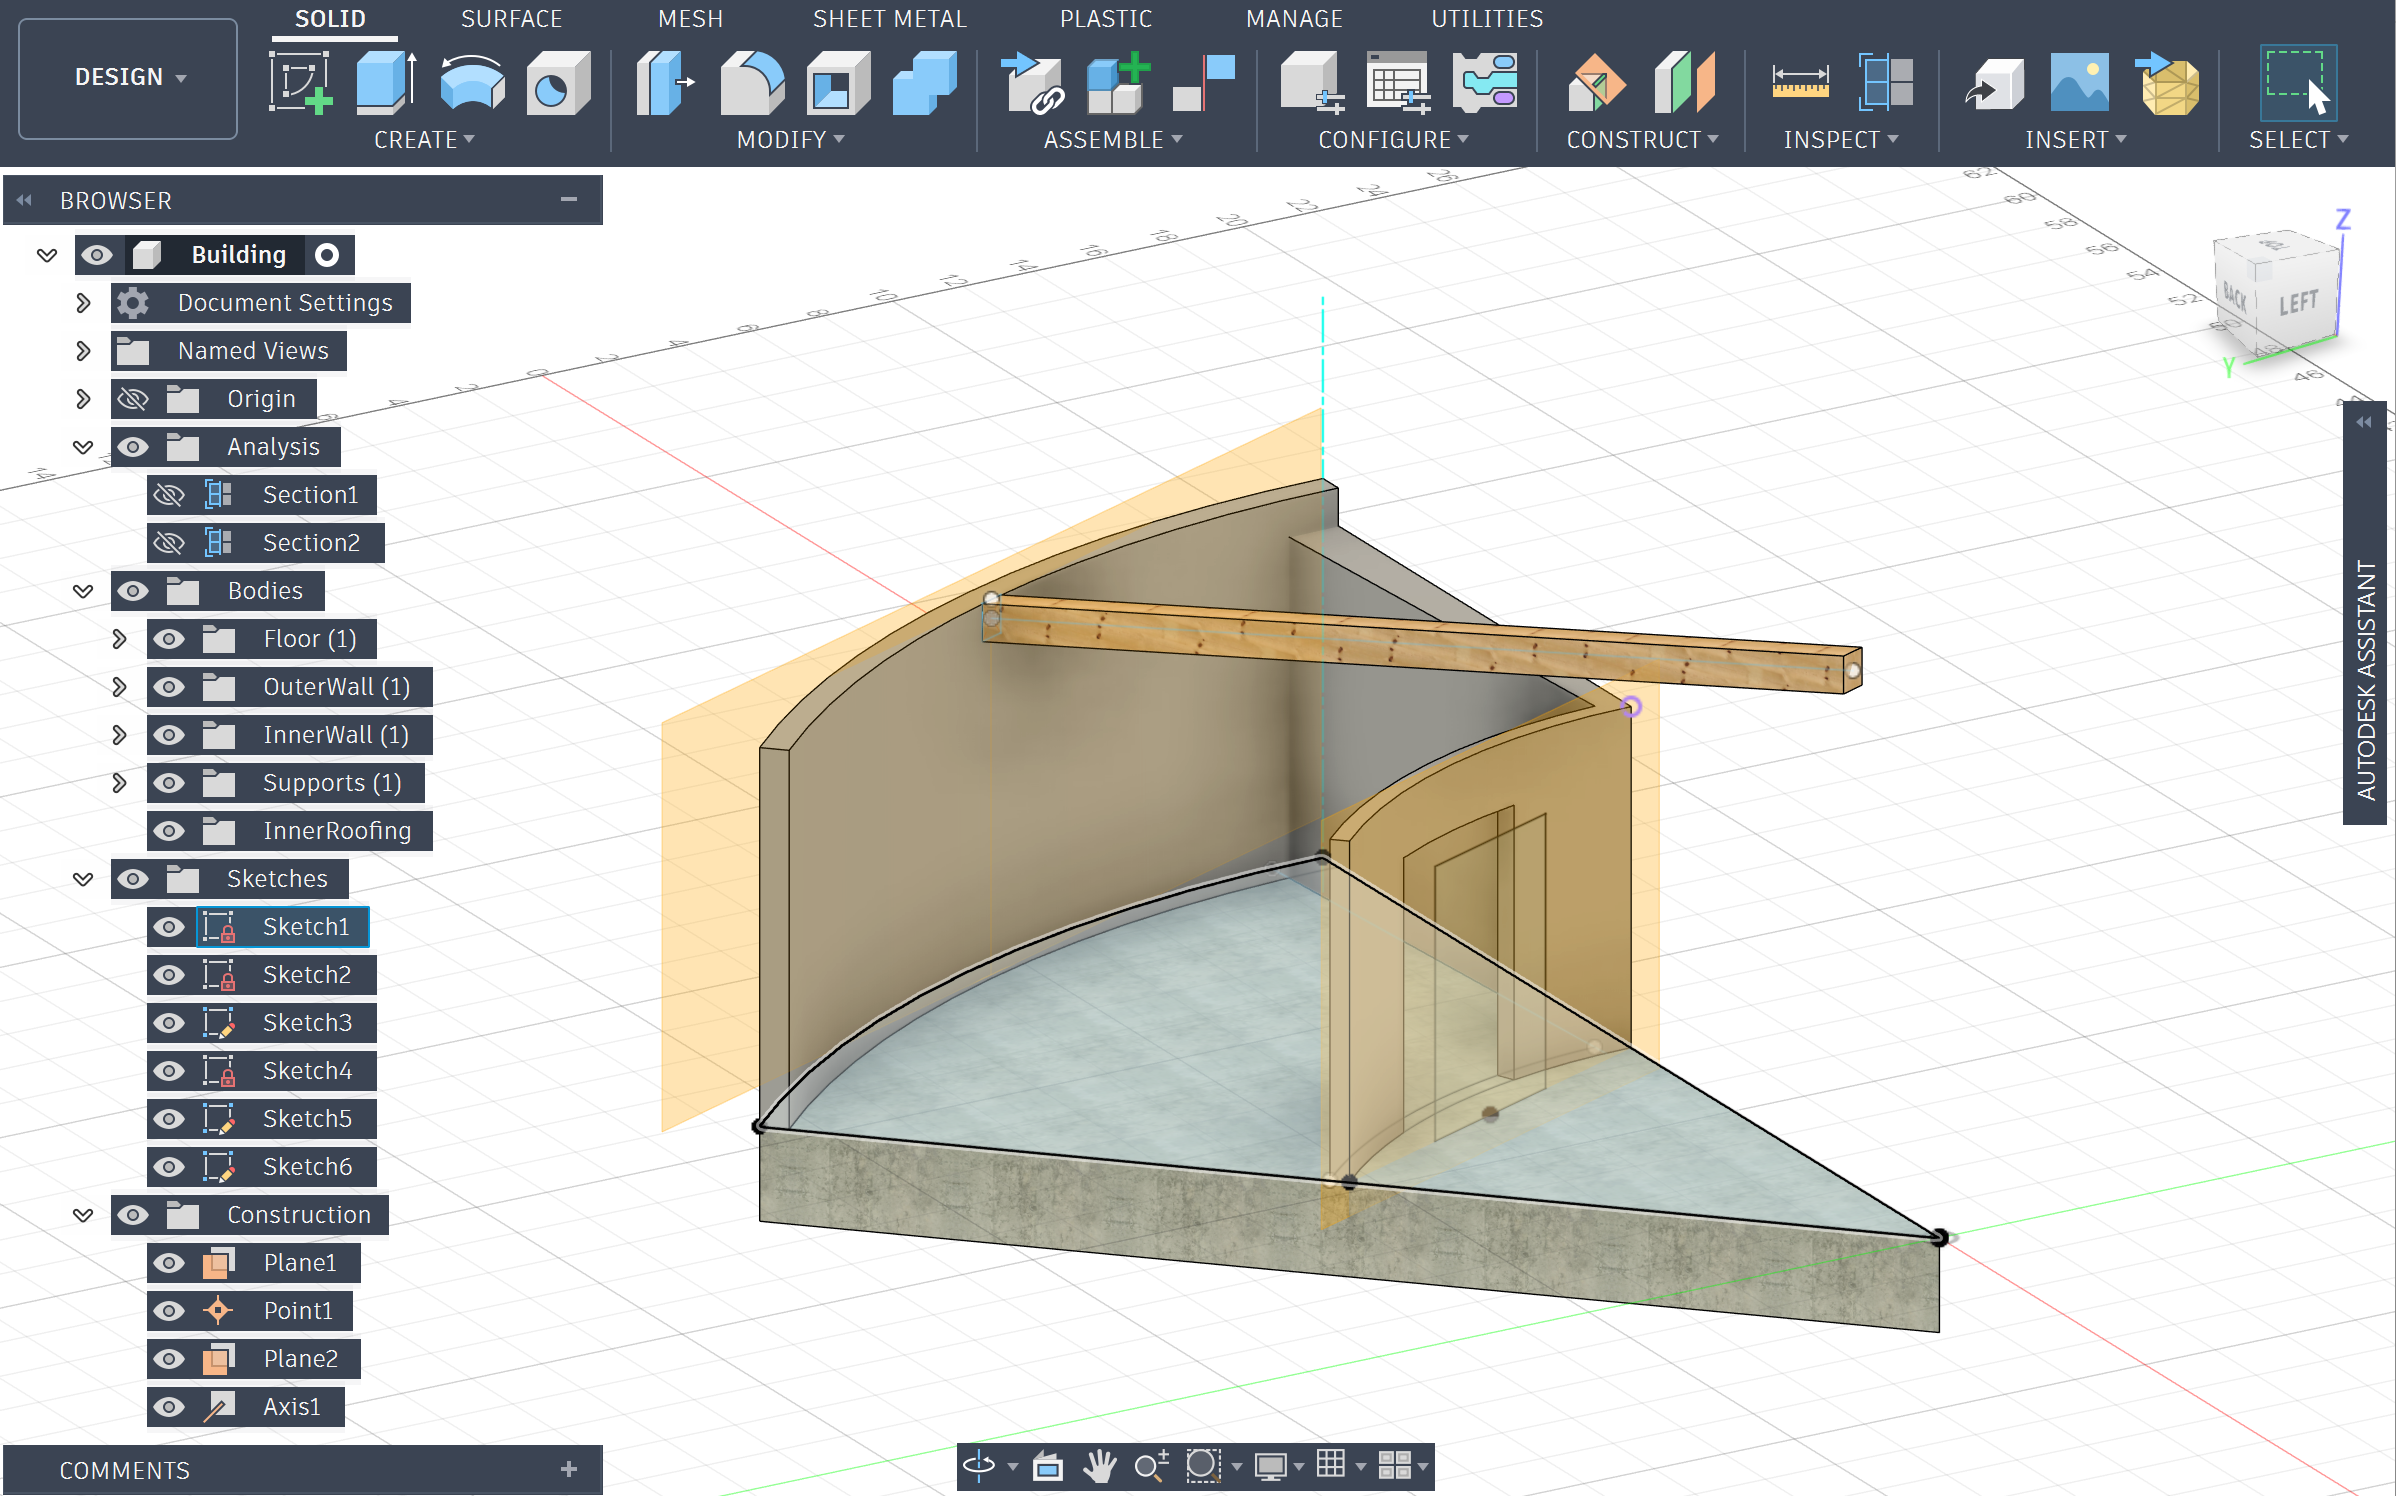
Task: Collapse the Sketches folder
Action: 83,879
